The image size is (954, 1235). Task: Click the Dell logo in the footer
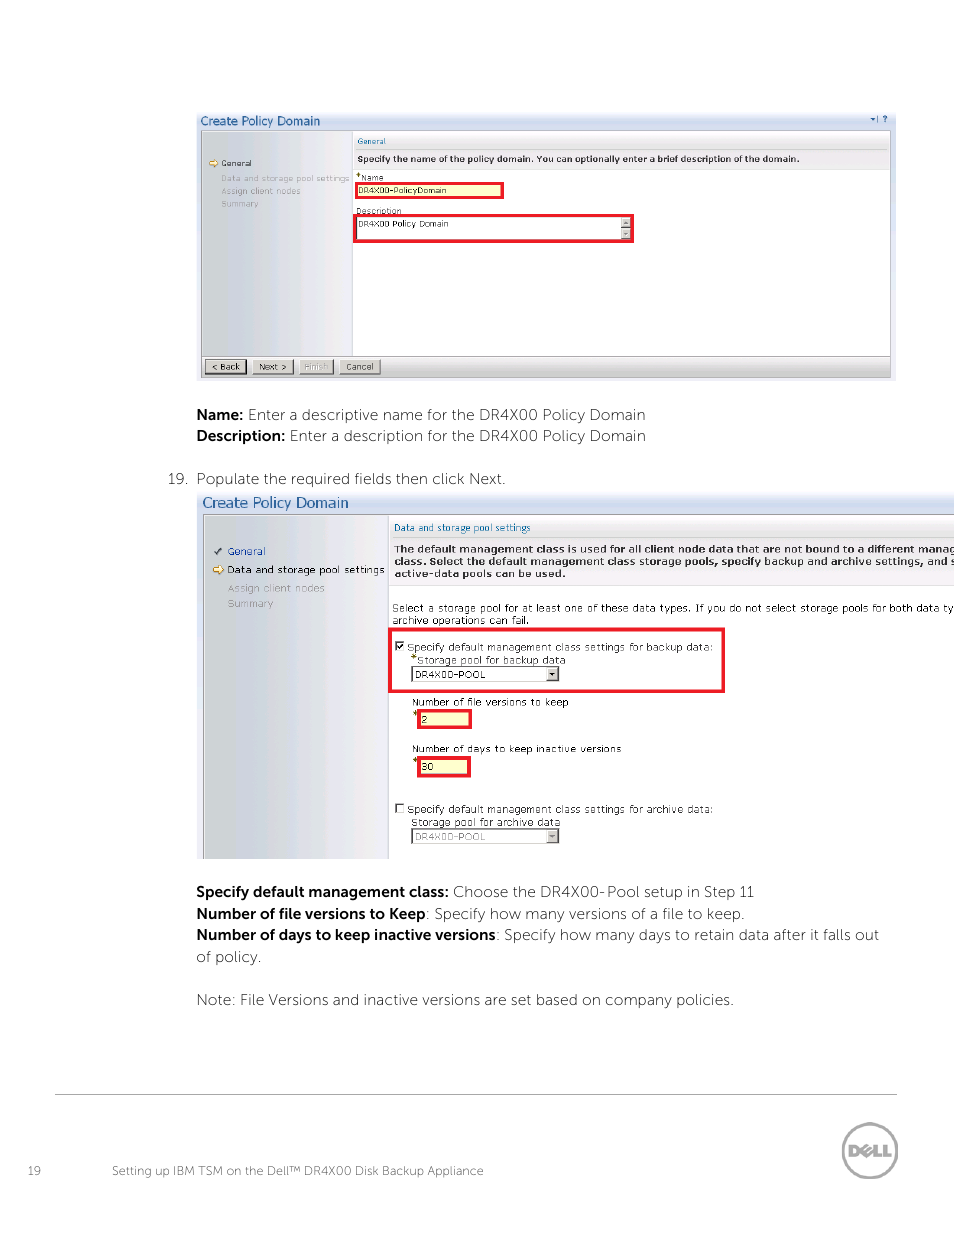(x=870, y=1150)
